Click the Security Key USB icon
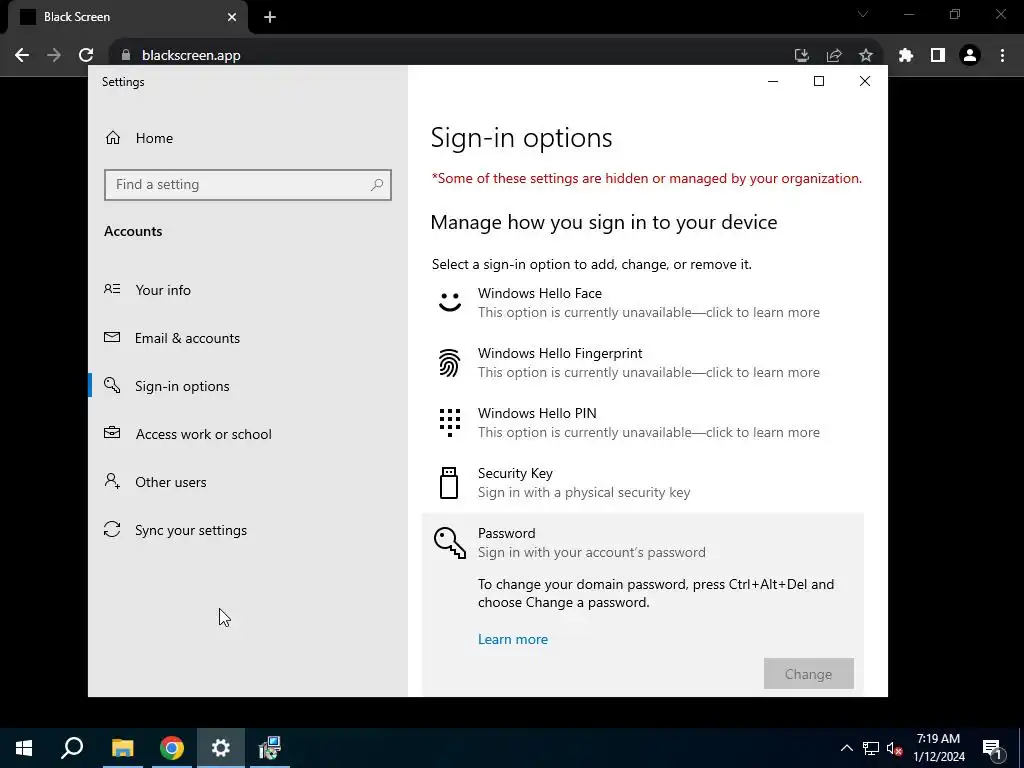The width and height of the screenshot is (1024, 768). (x=449, y=483)
